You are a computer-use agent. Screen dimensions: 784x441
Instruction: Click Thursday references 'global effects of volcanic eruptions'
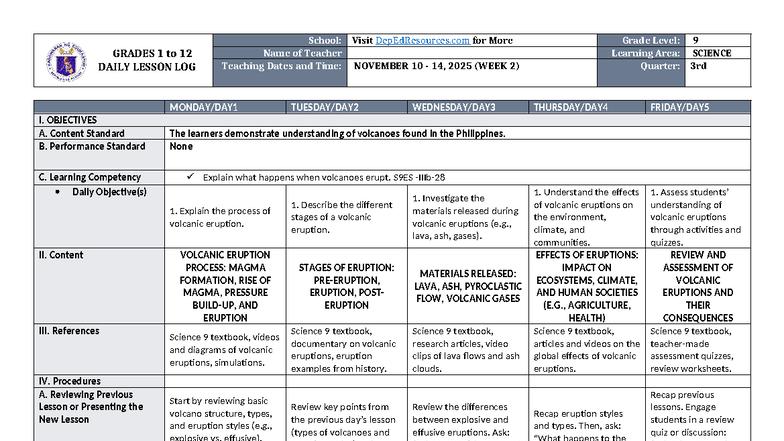[586, 350]
